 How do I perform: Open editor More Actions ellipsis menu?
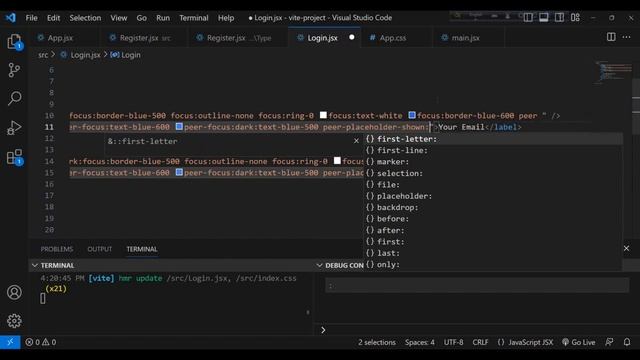[x=627, y=37]
